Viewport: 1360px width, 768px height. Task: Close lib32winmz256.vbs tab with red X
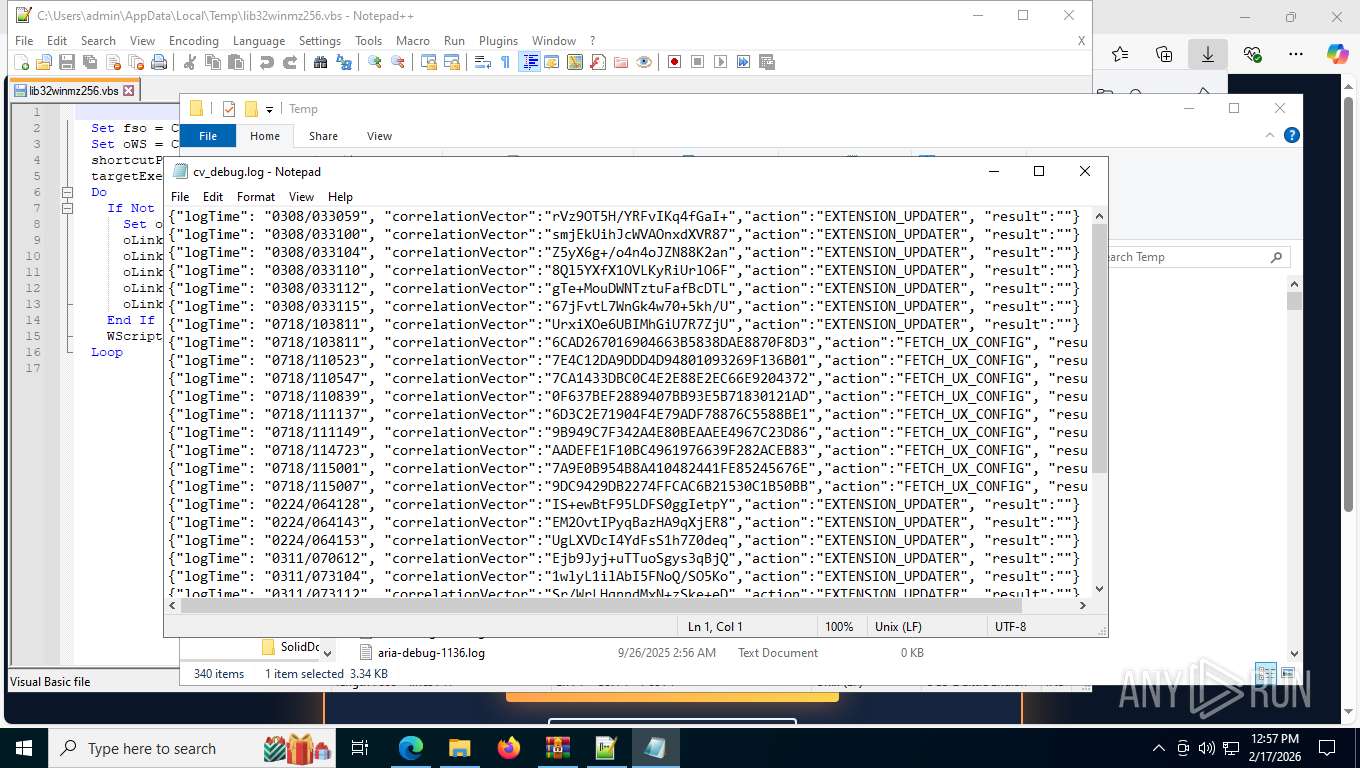(128, 90)
